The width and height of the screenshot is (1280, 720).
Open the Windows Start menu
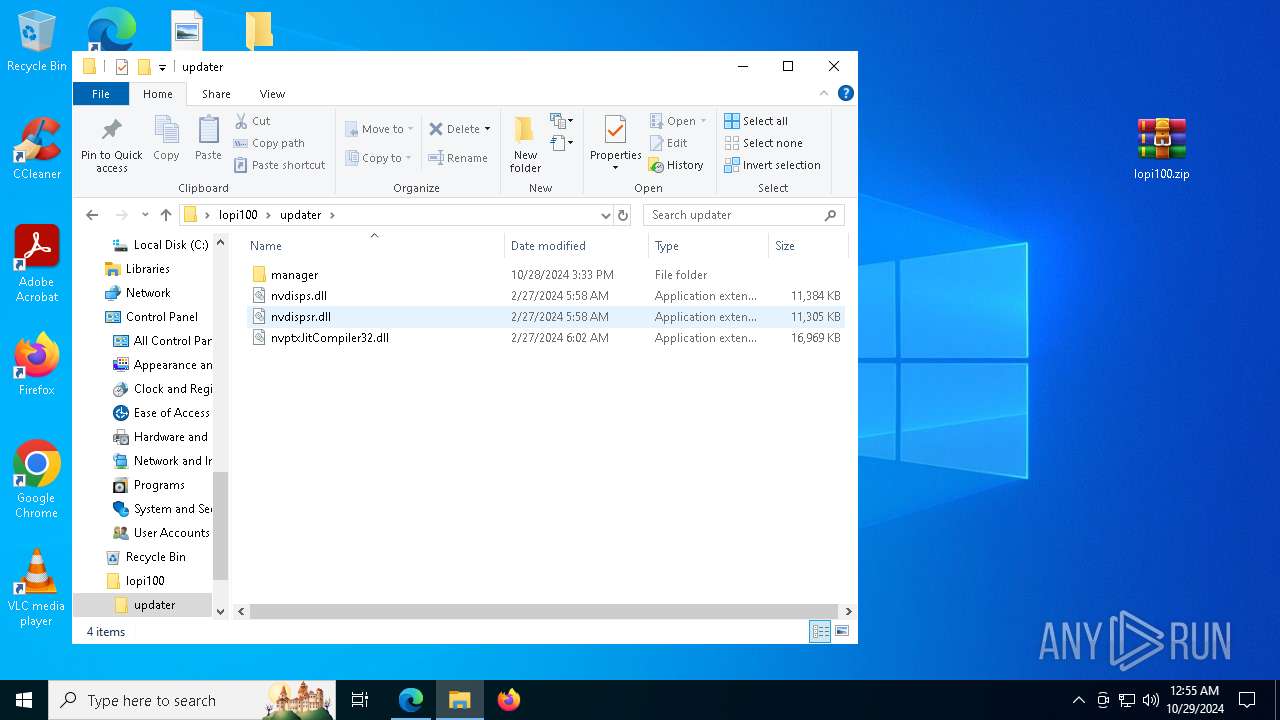tap(24, 700)
